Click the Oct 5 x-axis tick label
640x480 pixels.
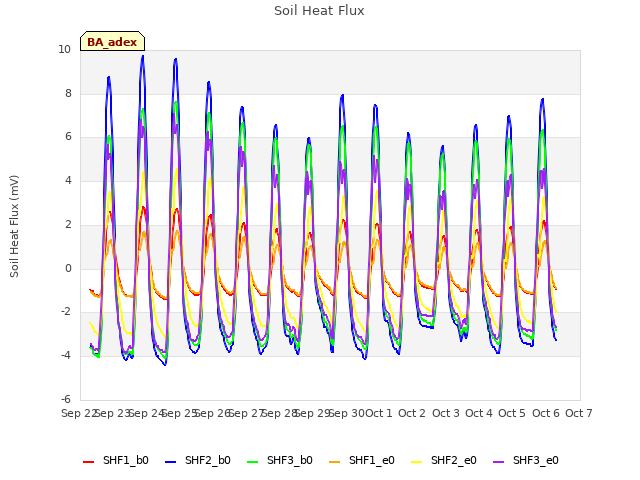(512, 413)
